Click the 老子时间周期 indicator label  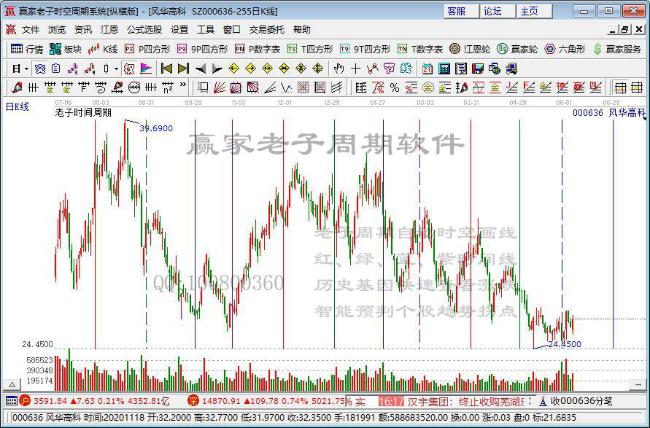83,113
